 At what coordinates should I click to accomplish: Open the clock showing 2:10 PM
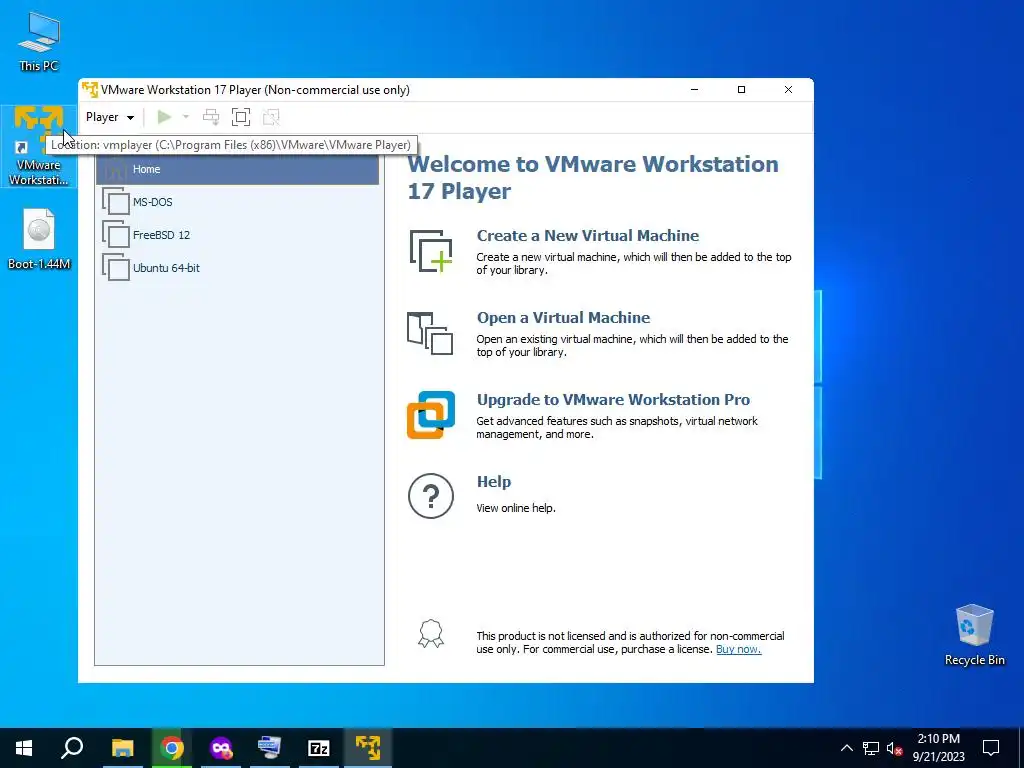[x=938, y=748]
